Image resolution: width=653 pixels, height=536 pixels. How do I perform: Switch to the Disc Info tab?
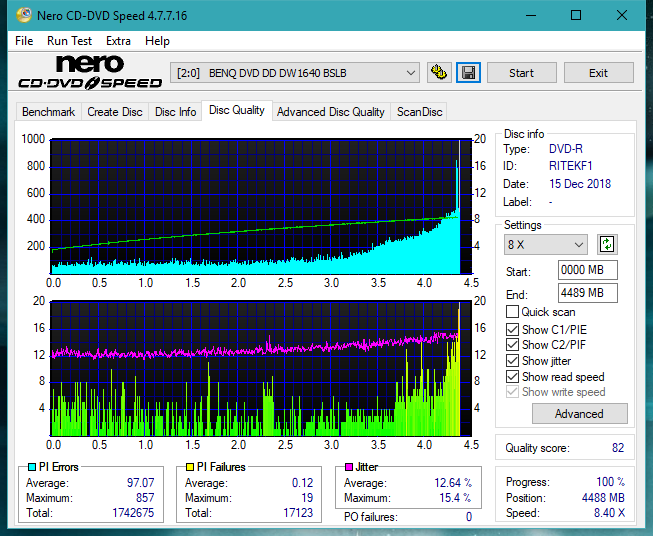pyautogui.click(x=175, y=112)
